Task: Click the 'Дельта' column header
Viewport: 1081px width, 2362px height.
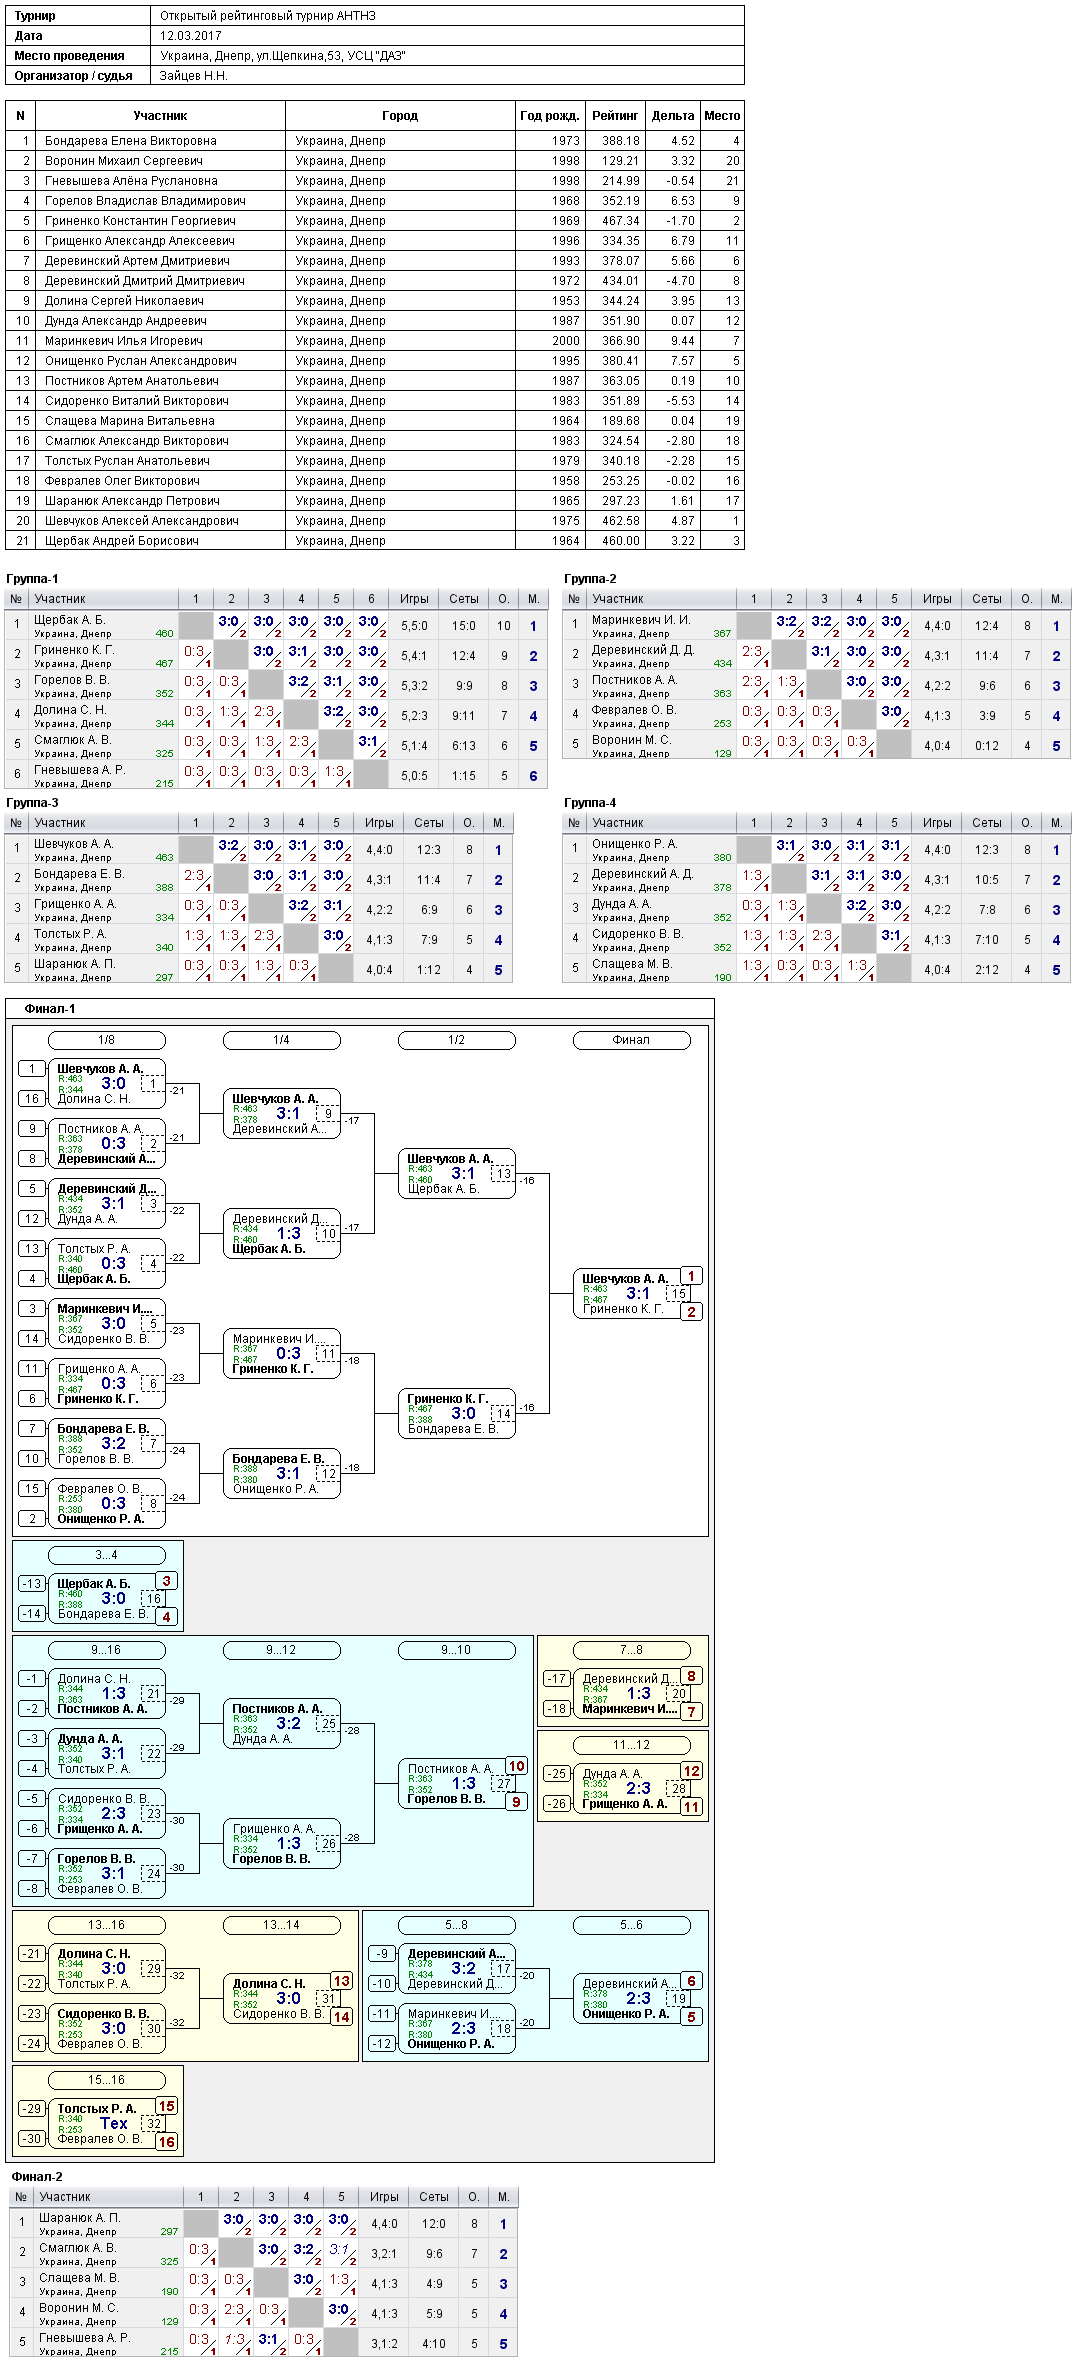Action: tap(673, 116)
